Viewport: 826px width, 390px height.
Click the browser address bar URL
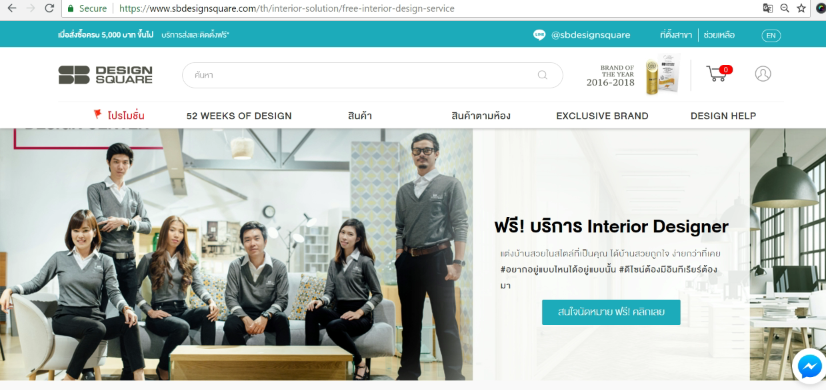click(x=287, y=8)
